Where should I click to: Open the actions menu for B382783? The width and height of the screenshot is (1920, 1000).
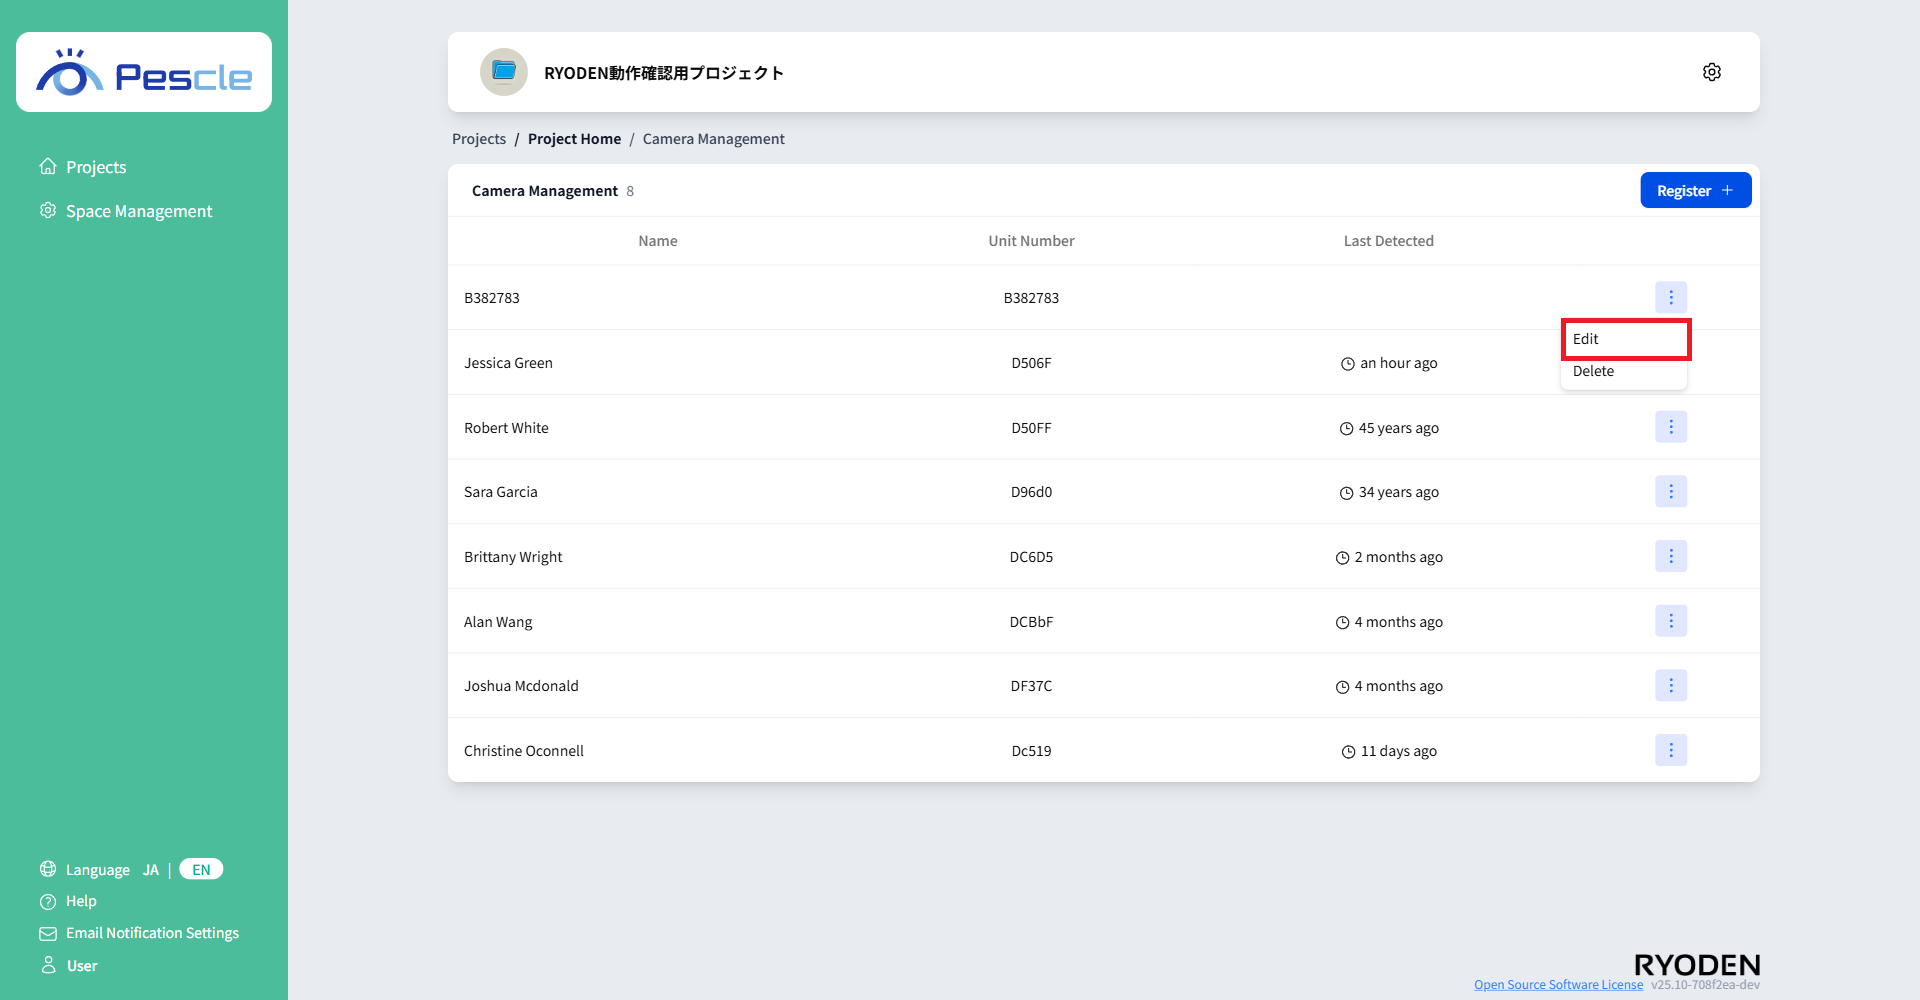[x=1670, y=297]
